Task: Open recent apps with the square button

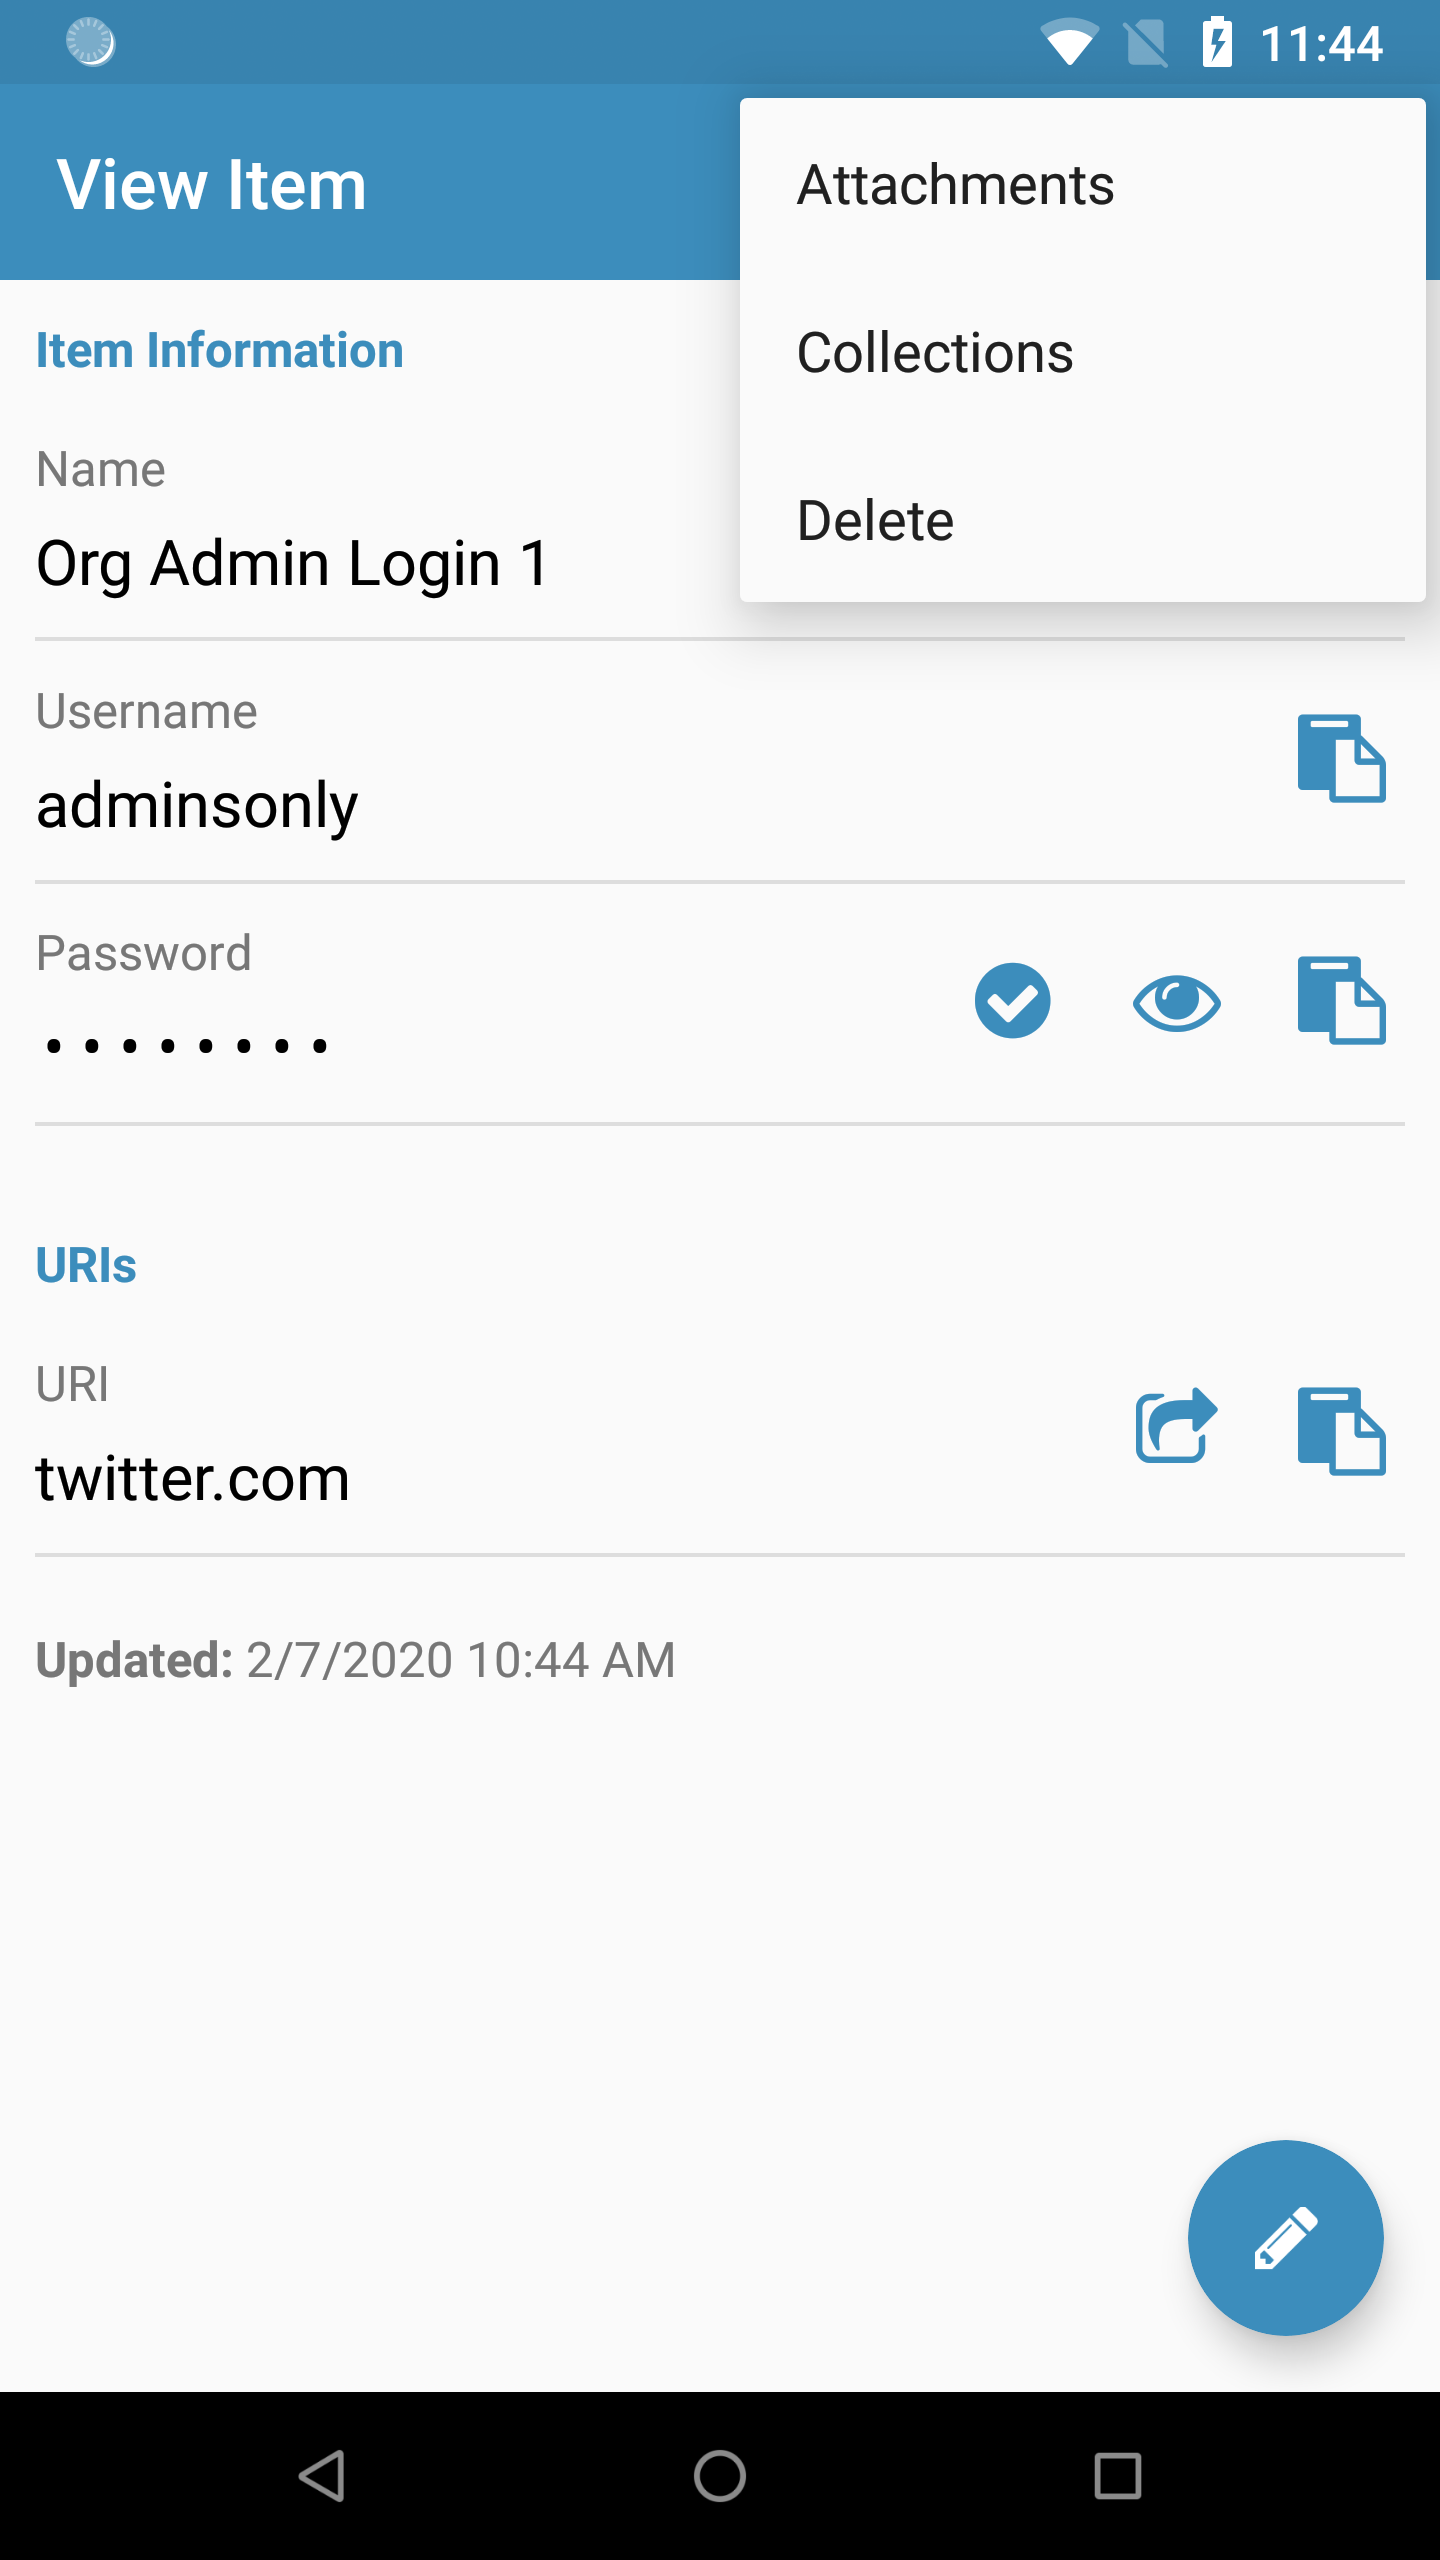Action: point(1118,2476)
